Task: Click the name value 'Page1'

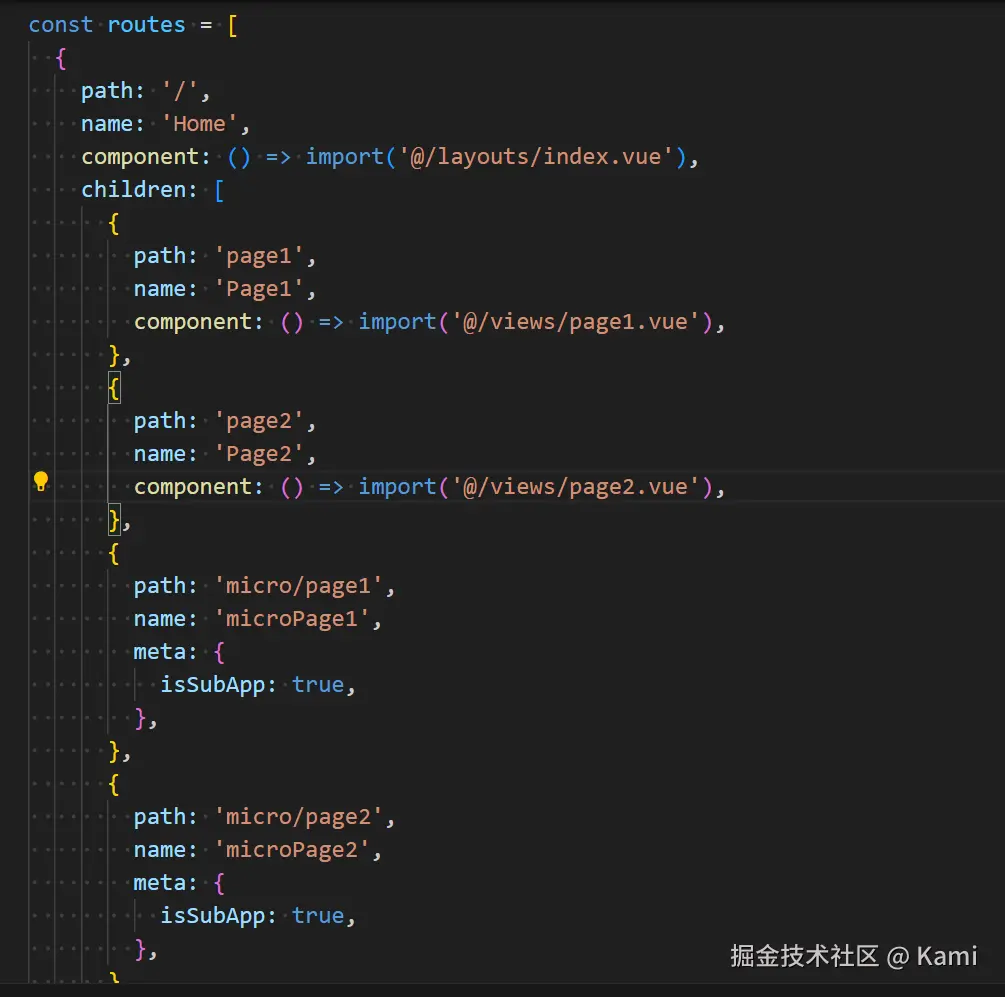Action: [259, 290]
